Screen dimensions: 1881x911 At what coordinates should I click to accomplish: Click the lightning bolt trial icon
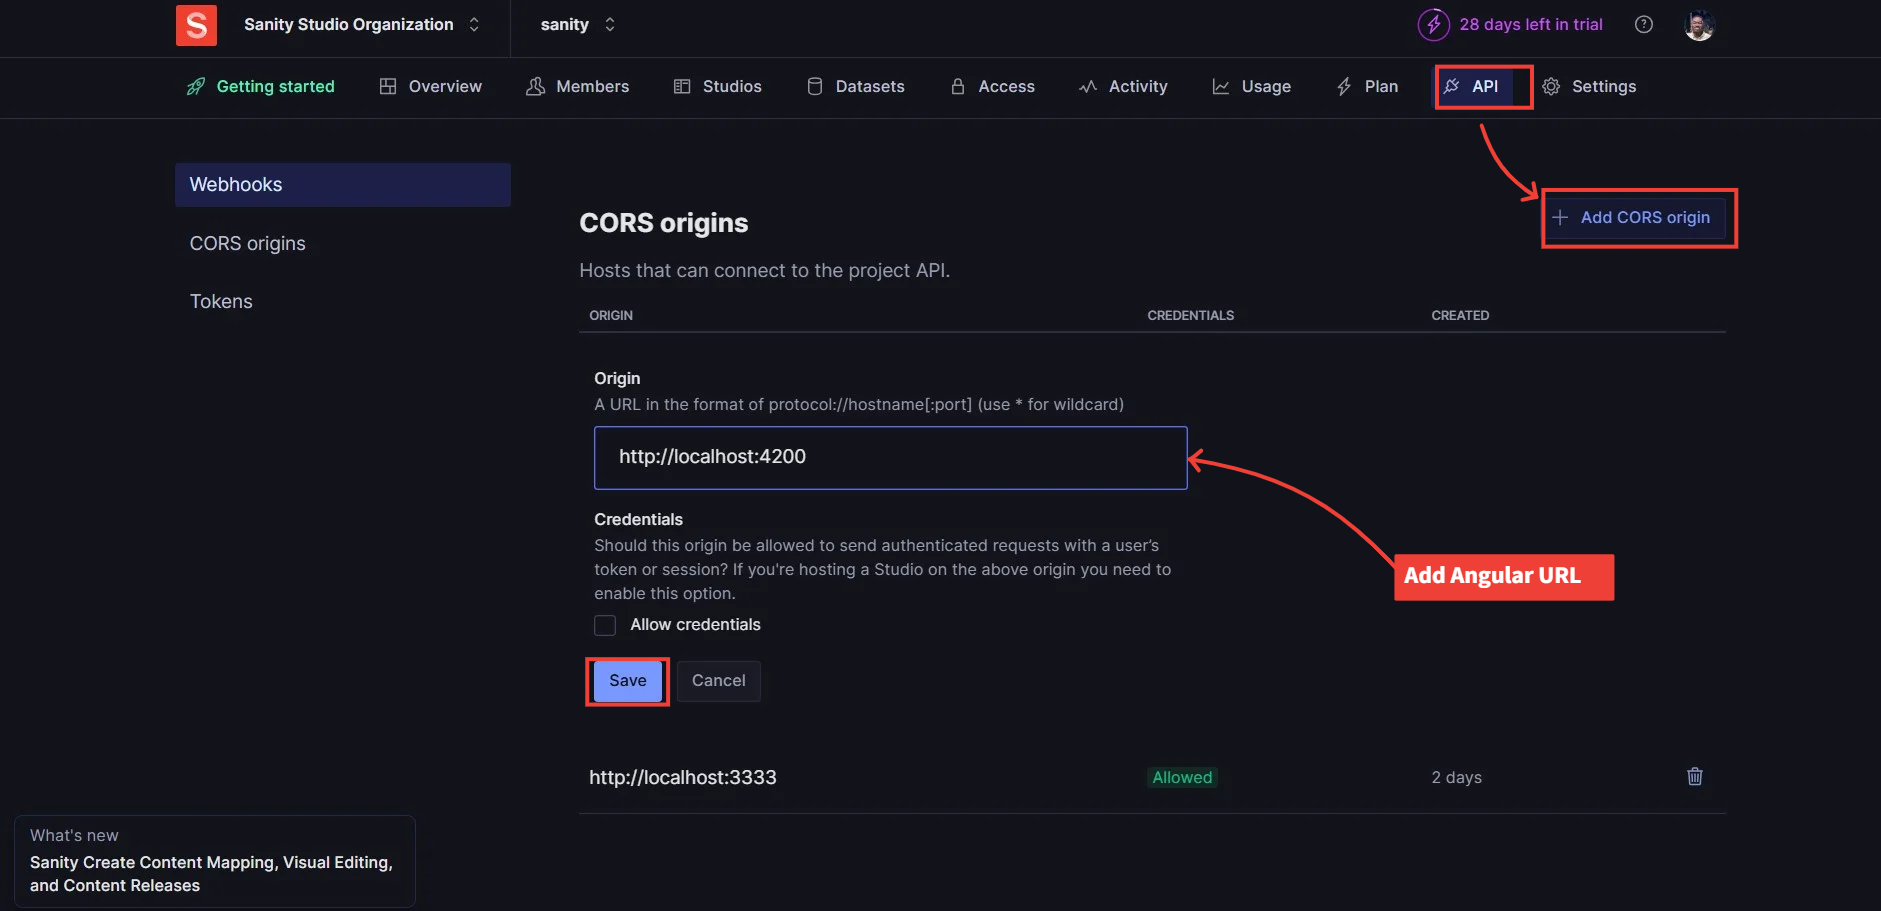coord(1433,25)
